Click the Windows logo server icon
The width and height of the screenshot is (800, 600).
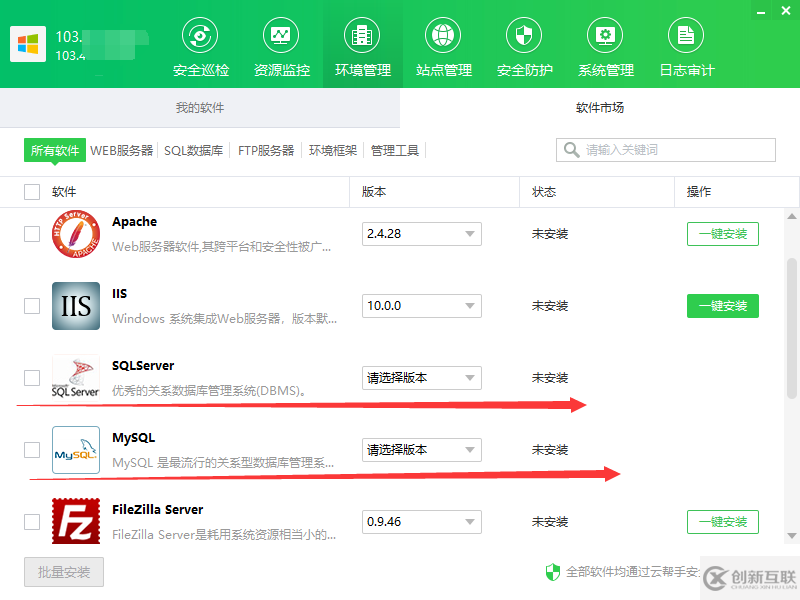pos(28,44)
